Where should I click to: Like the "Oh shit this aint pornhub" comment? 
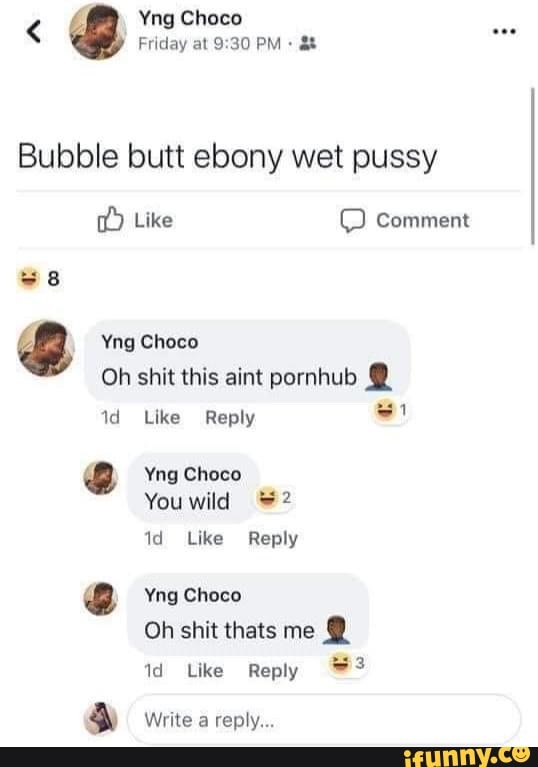(x=162, y=417)
